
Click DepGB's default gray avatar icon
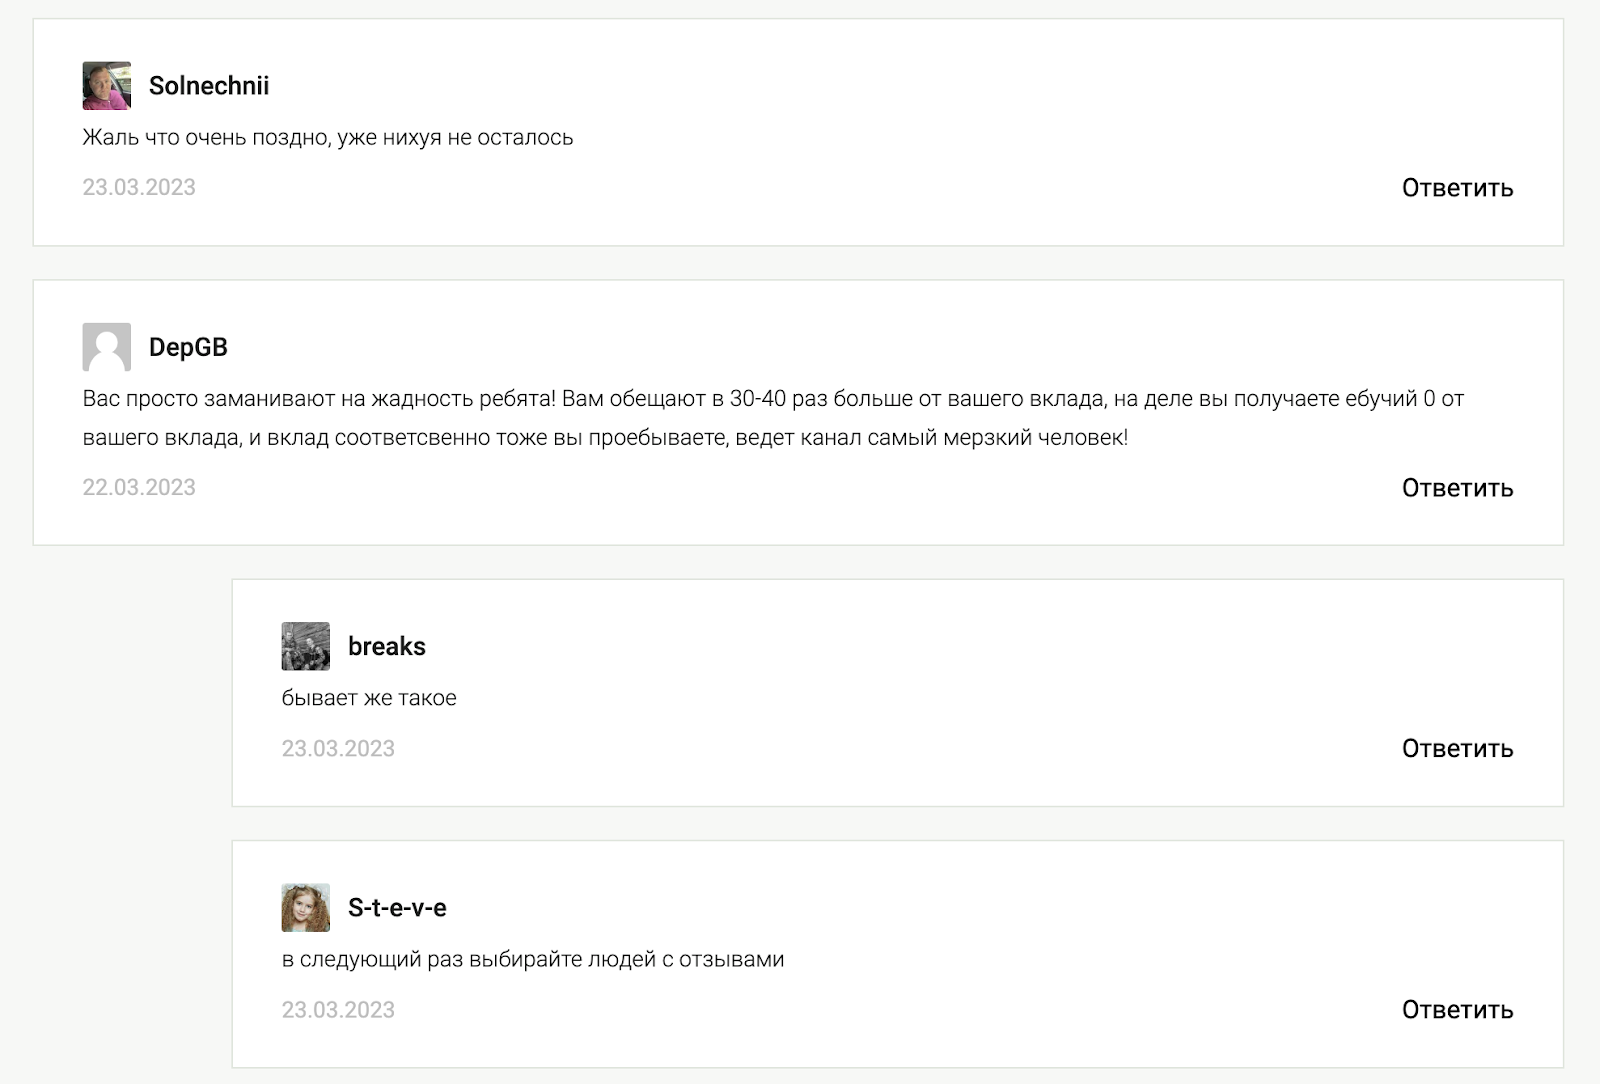(x=106, y=347)
